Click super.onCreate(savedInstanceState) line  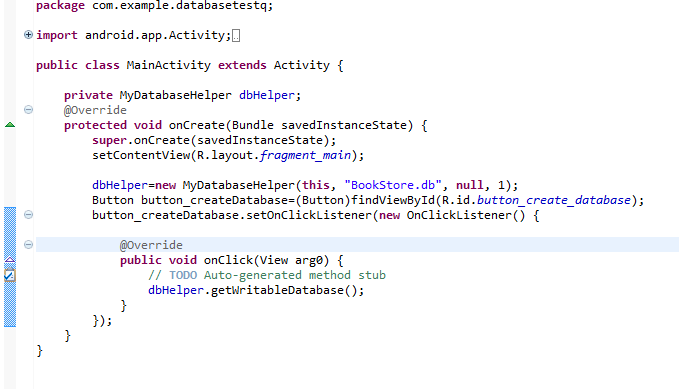(214, 140)
